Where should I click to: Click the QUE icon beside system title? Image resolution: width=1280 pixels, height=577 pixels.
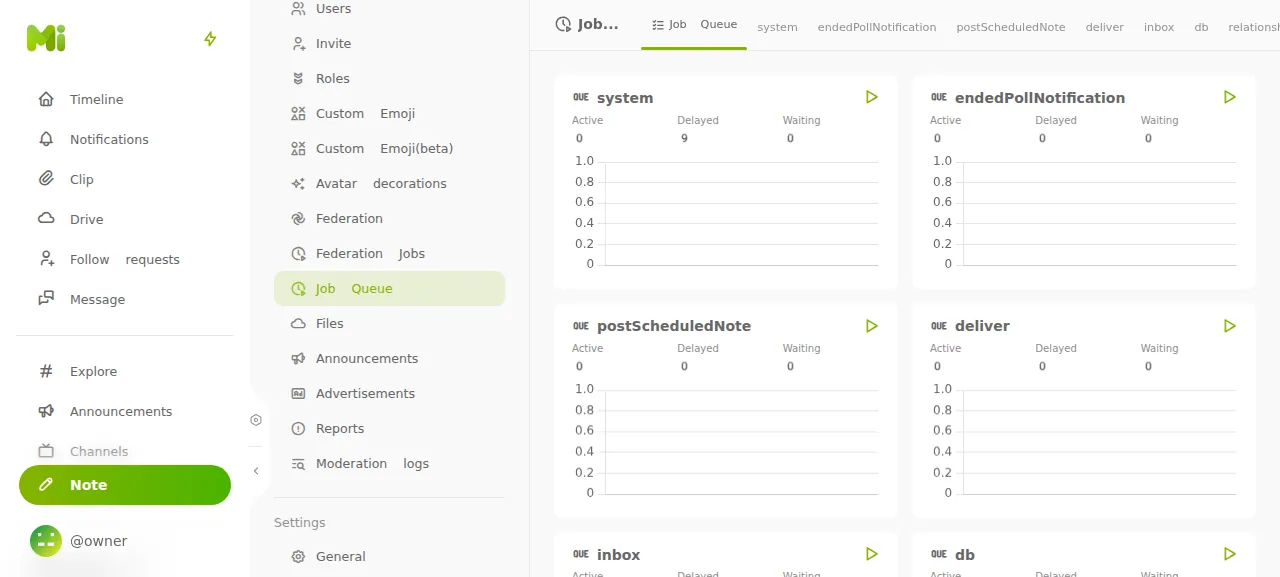click(x=581, y=97)
